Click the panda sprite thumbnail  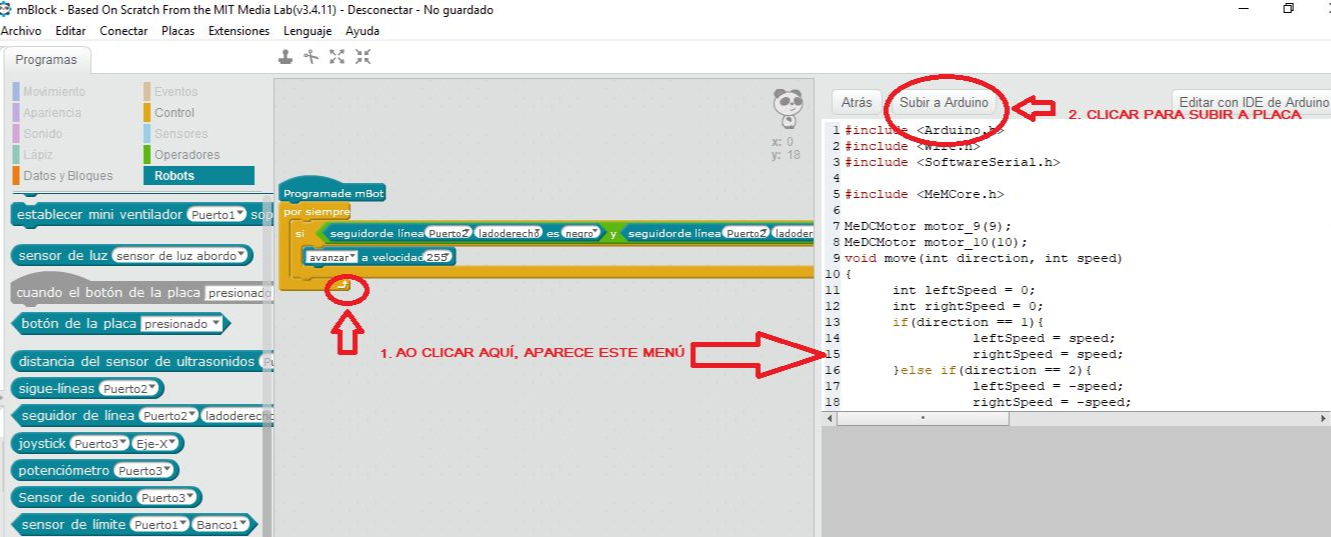coord(788,108)
